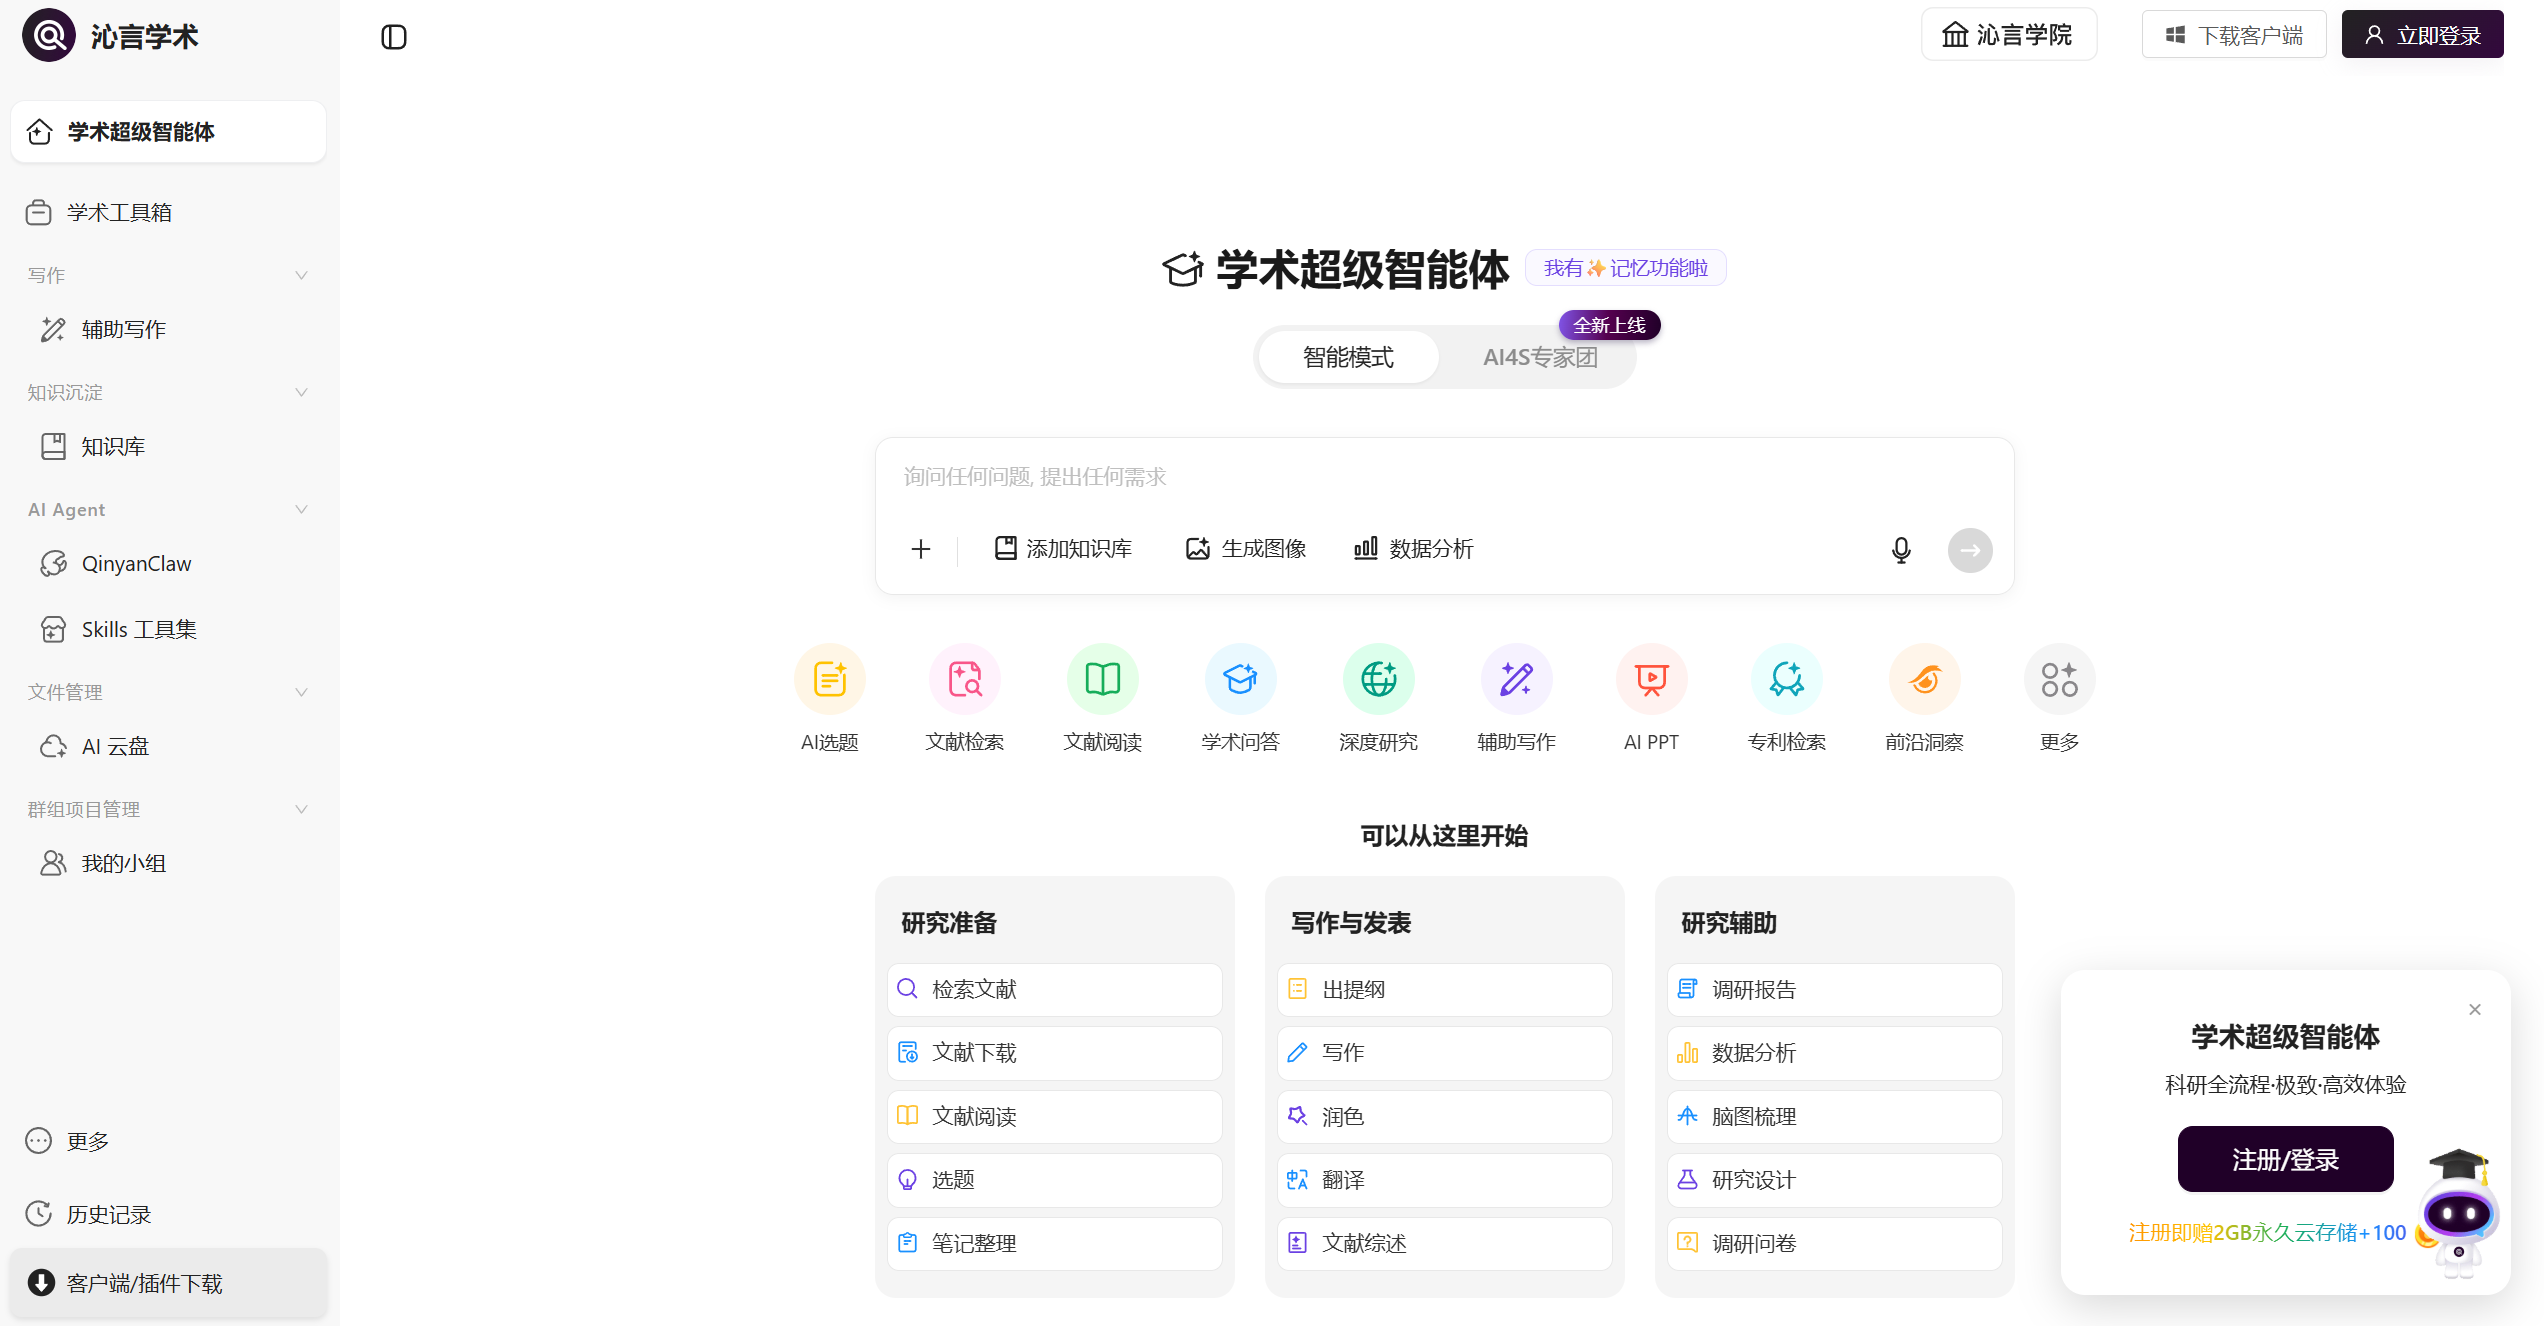The image size is (2544, 1326).
Task: Click 检索文献 under 研究准备
Action: click(1054, 989)
